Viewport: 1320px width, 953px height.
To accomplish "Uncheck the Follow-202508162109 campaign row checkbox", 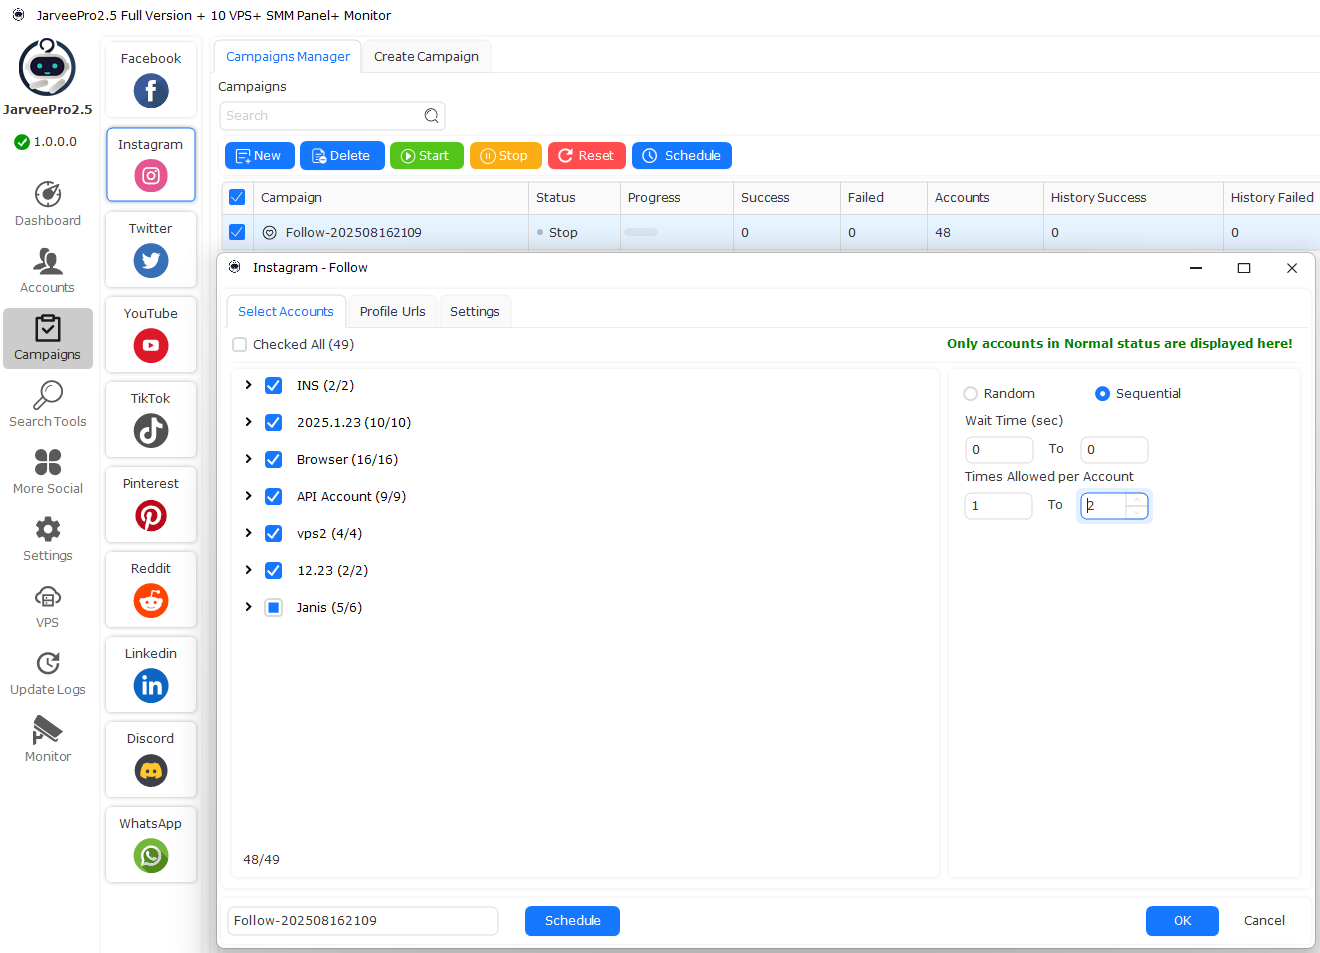I will [237, 233].
